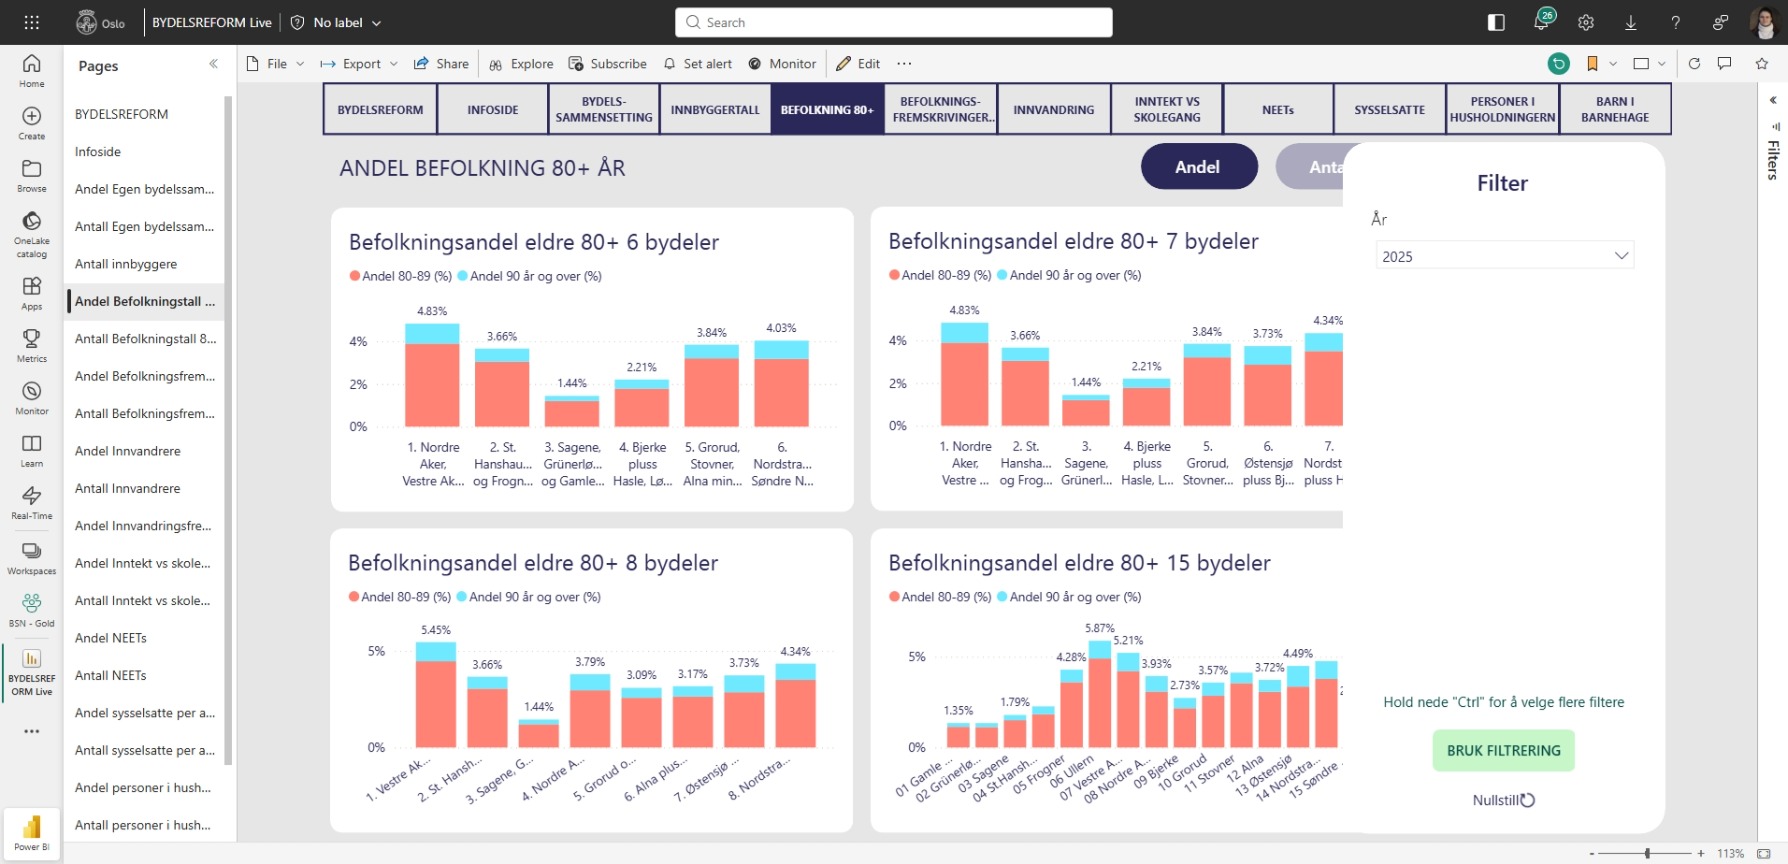This screenshot has width=1788, height=864.
Task: Open notifications bell
Action: pyautogui.click(x=1541, y=22)
